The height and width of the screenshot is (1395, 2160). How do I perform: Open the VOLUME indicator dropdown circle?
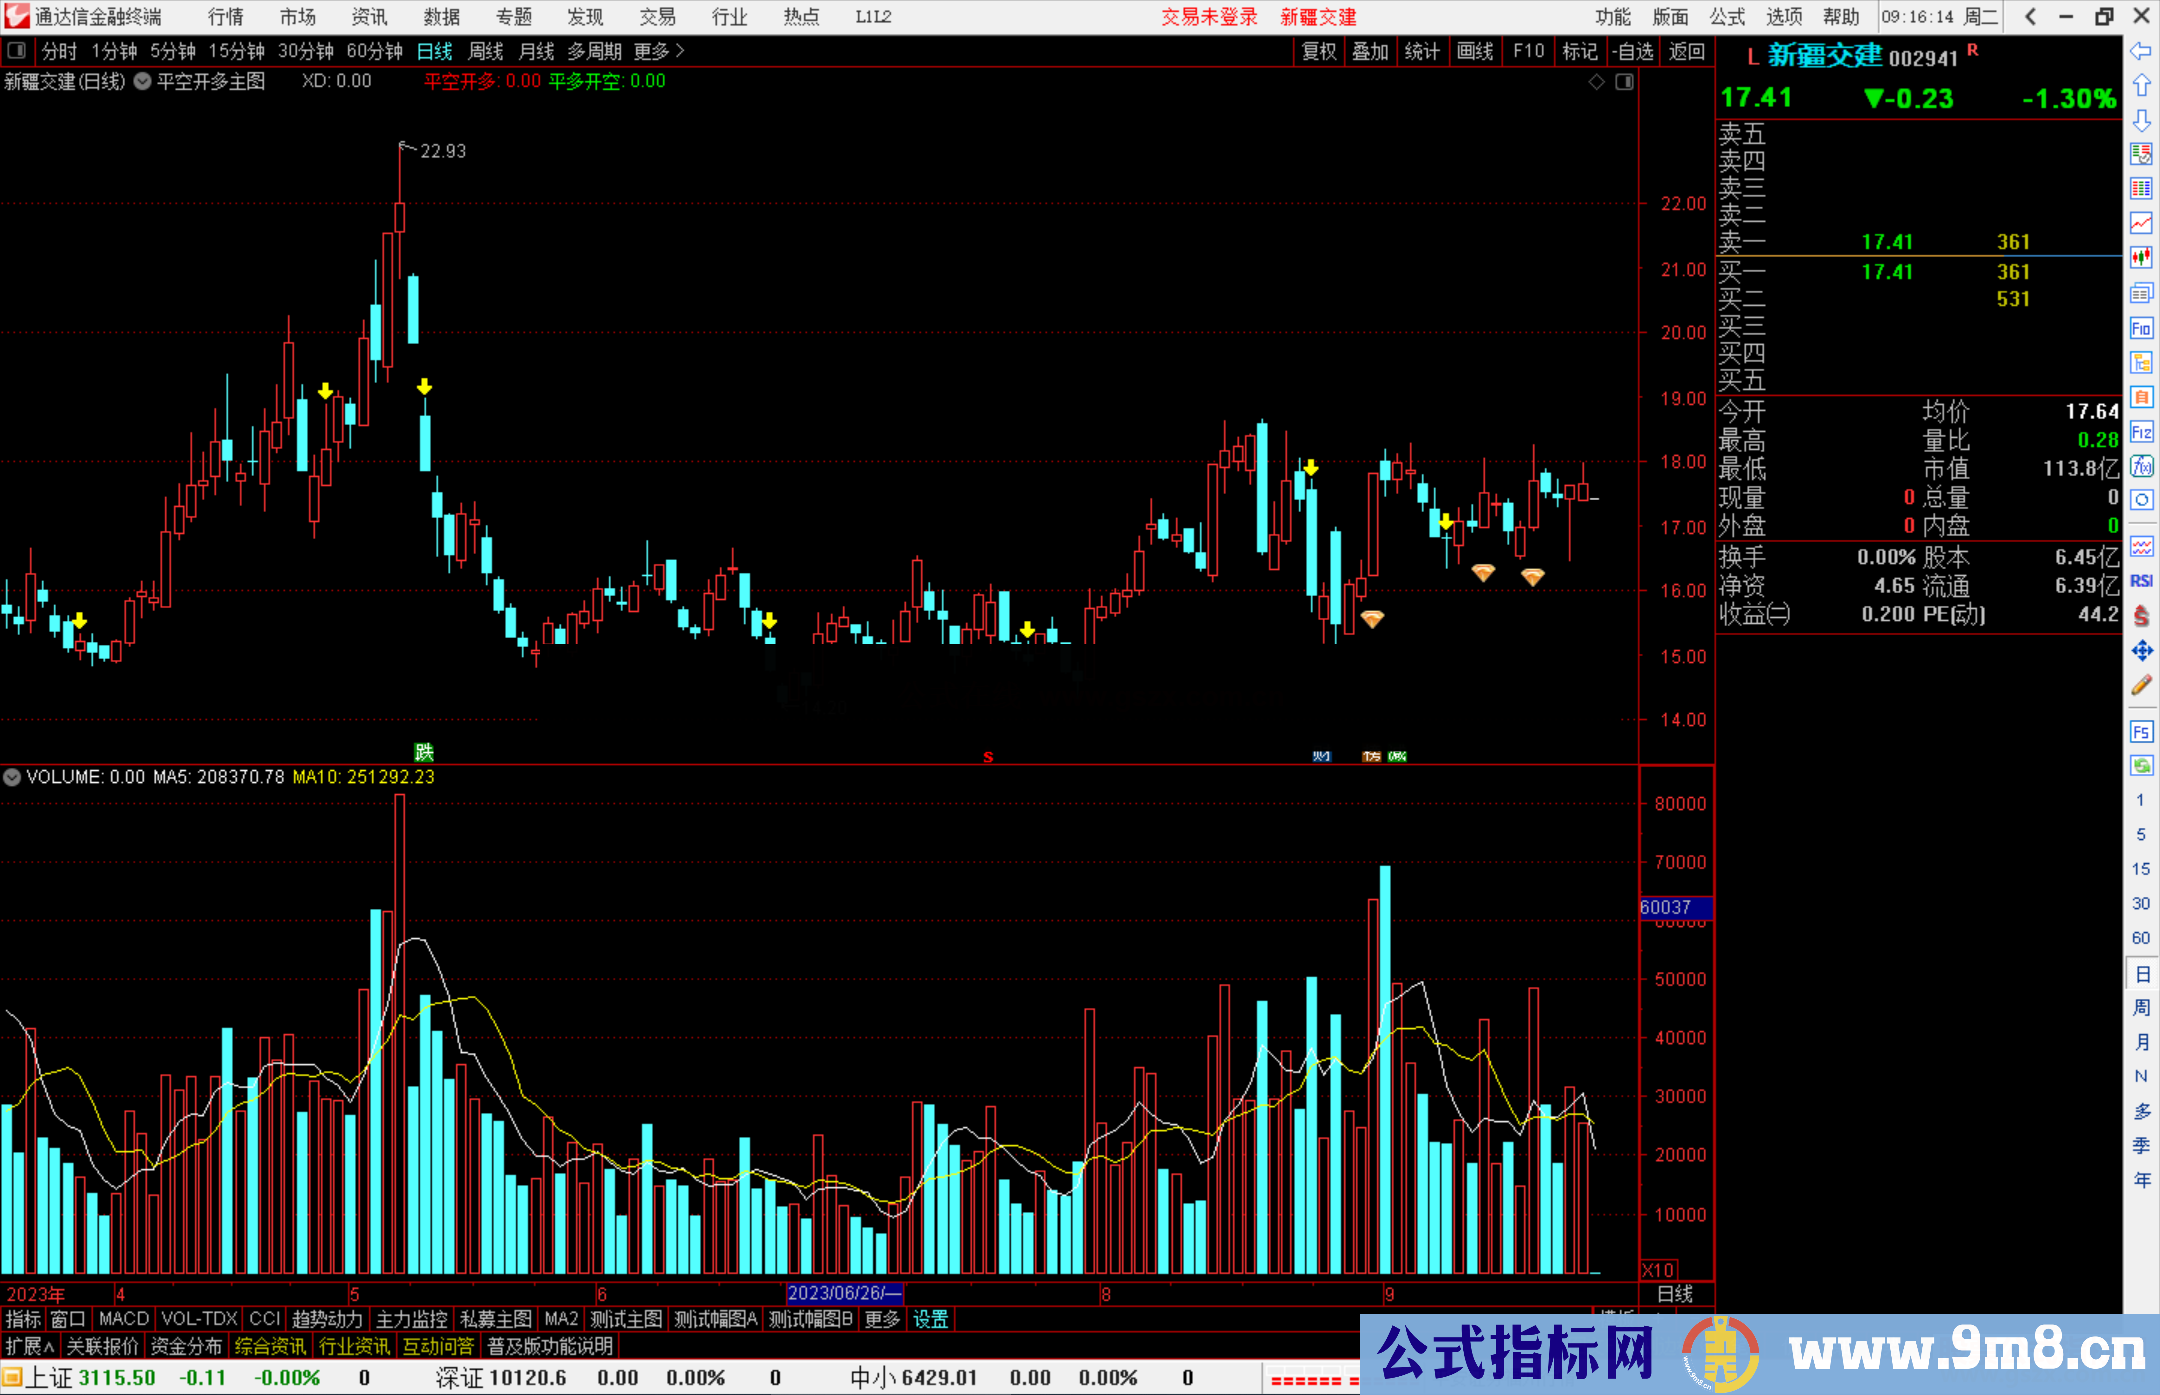[12, 777]
